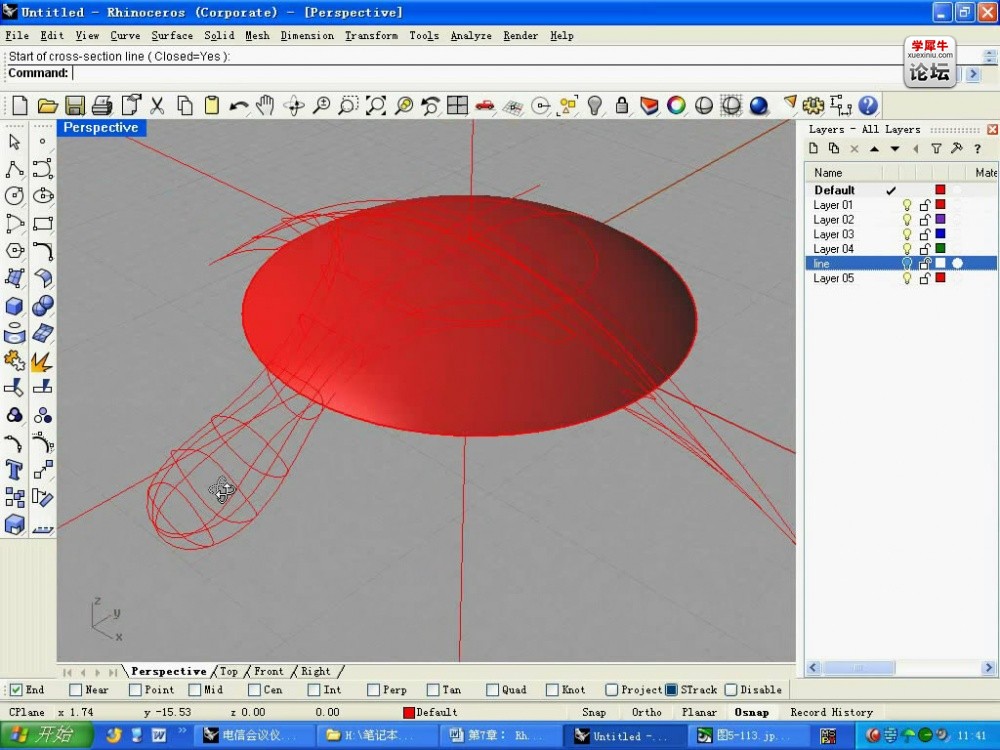Screen dimensions: 1000x750
Task: Click the blue Render sphere icon
Action: 759,105
